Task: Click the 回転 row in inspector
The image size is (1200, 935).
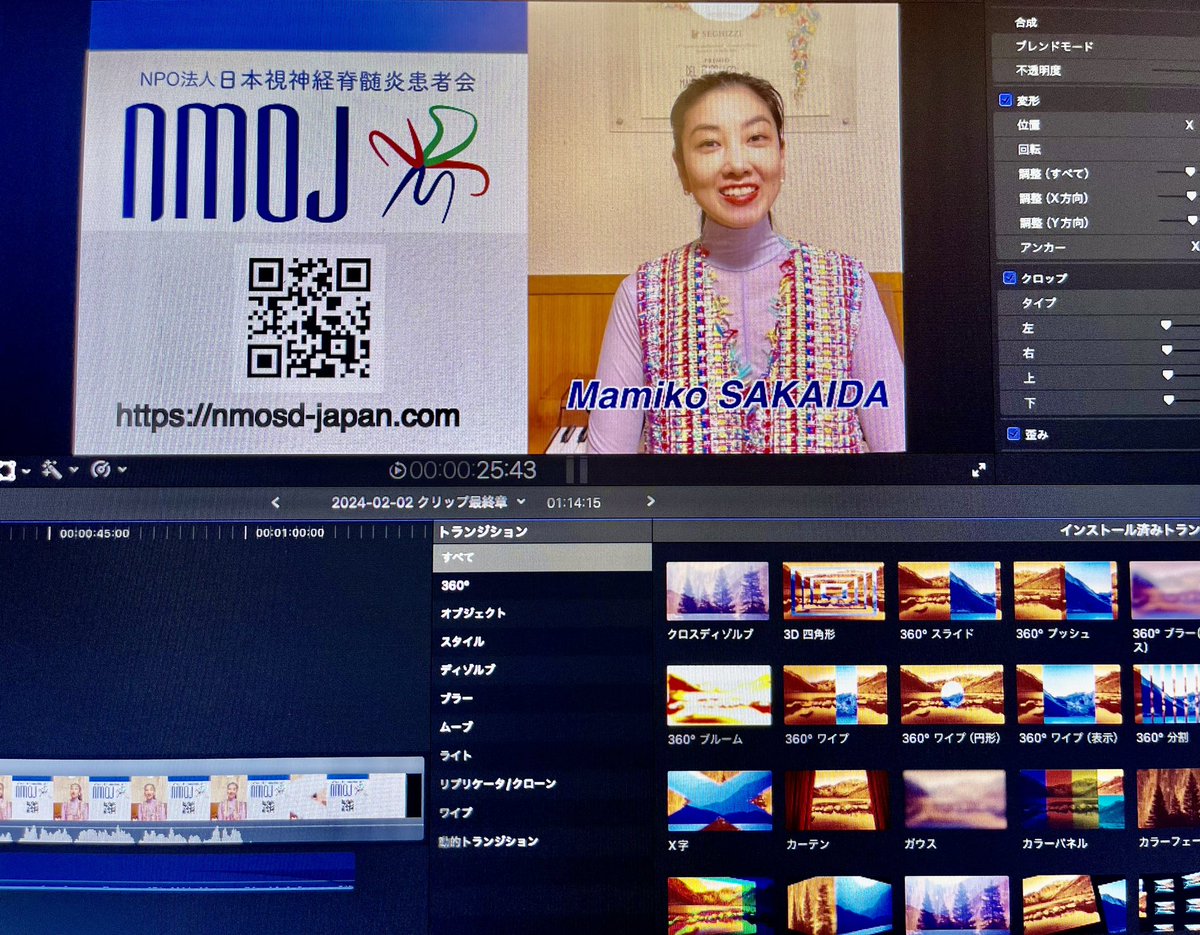Action: (x=1097, y=149)
